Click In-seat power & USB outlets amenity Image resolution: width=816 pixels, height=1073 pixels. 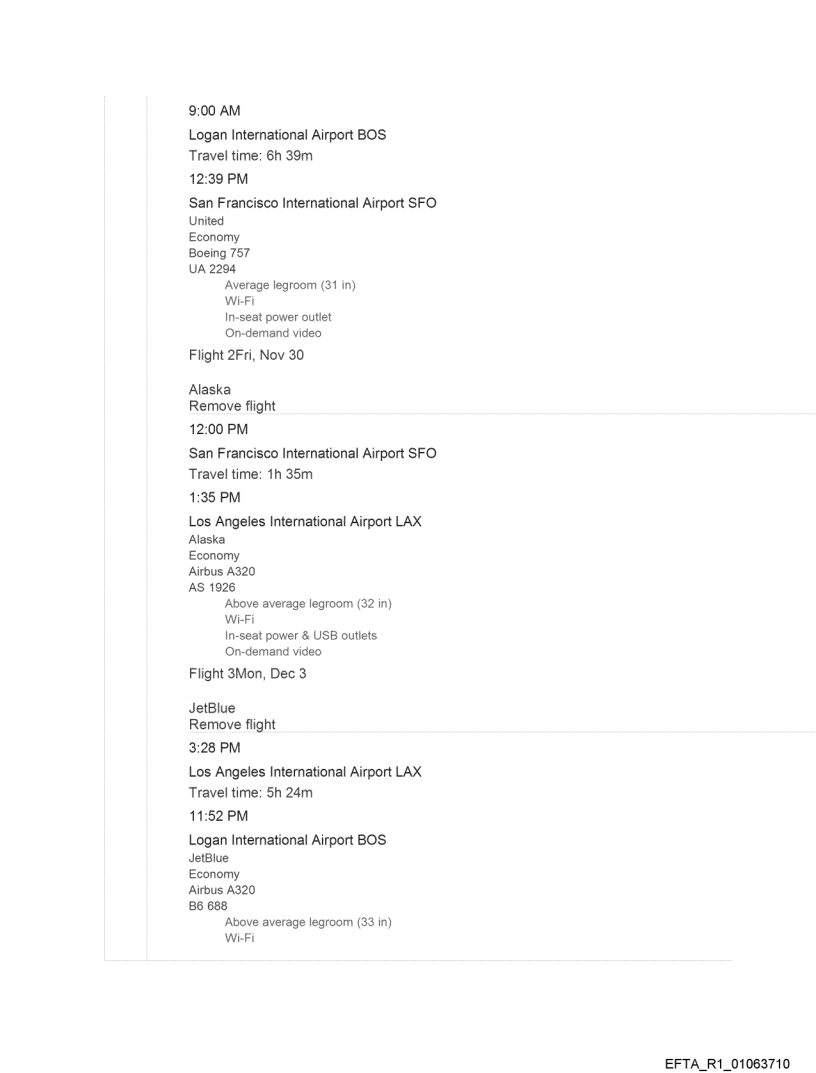click(301, 636)
